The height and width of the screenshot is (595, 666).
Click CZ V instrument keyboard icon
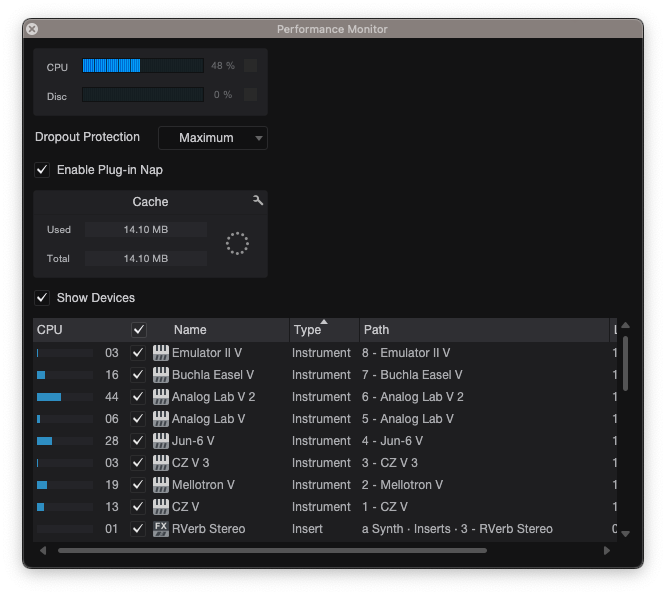coord(161,507)
